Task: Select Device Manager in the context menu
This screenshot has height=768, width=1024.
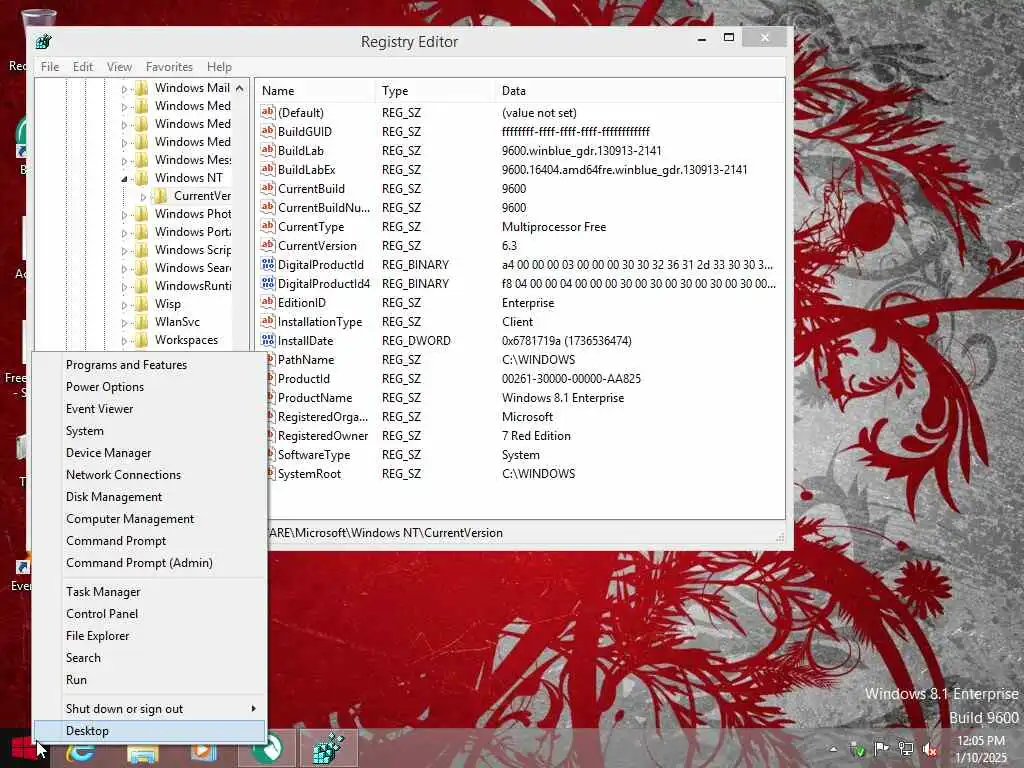Action: (x=150, y=453)
